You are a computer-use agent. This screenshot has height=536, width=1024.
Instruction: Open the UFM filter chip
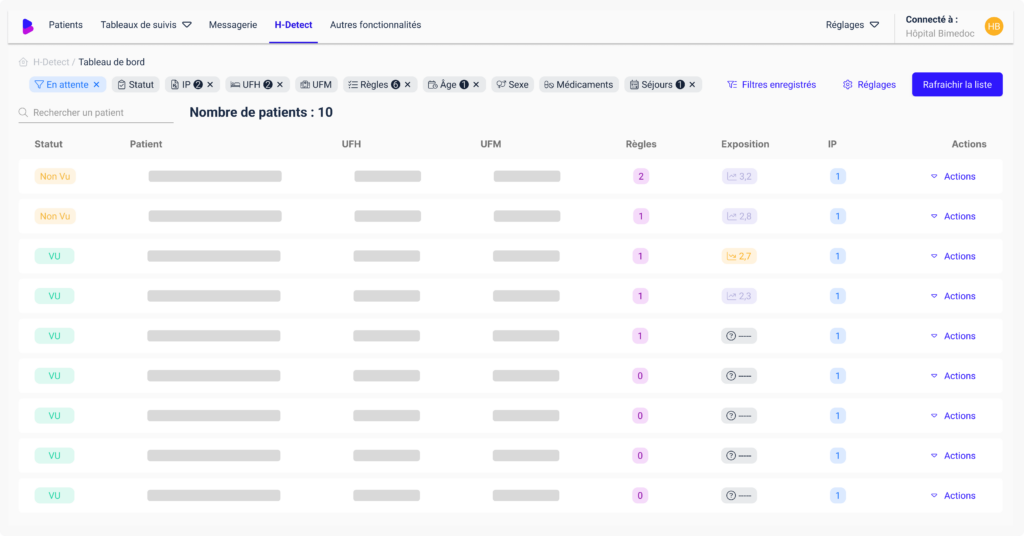point(316,85)
